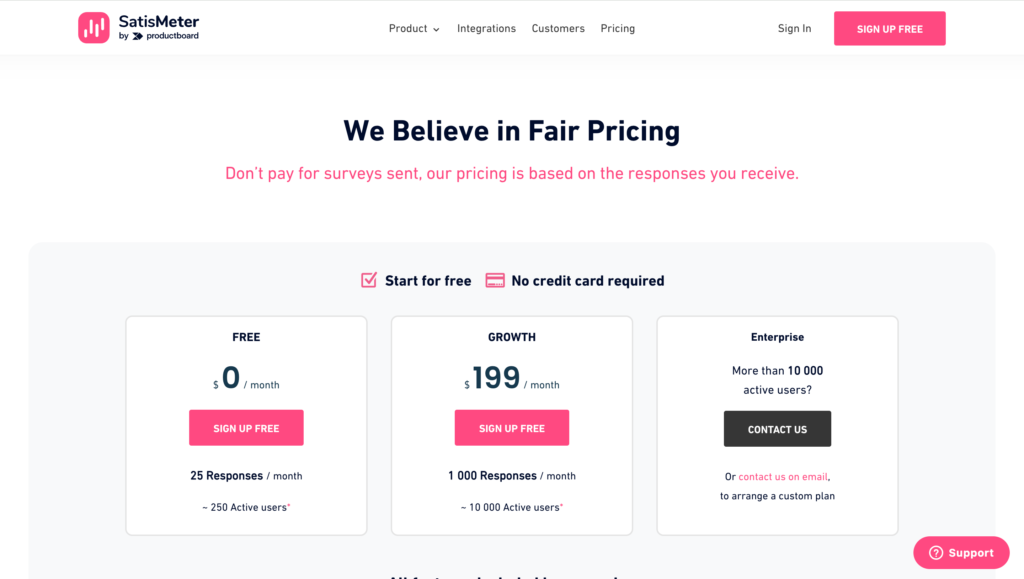Click the asterisk beside 10 000 Active users

pos(563,506)
